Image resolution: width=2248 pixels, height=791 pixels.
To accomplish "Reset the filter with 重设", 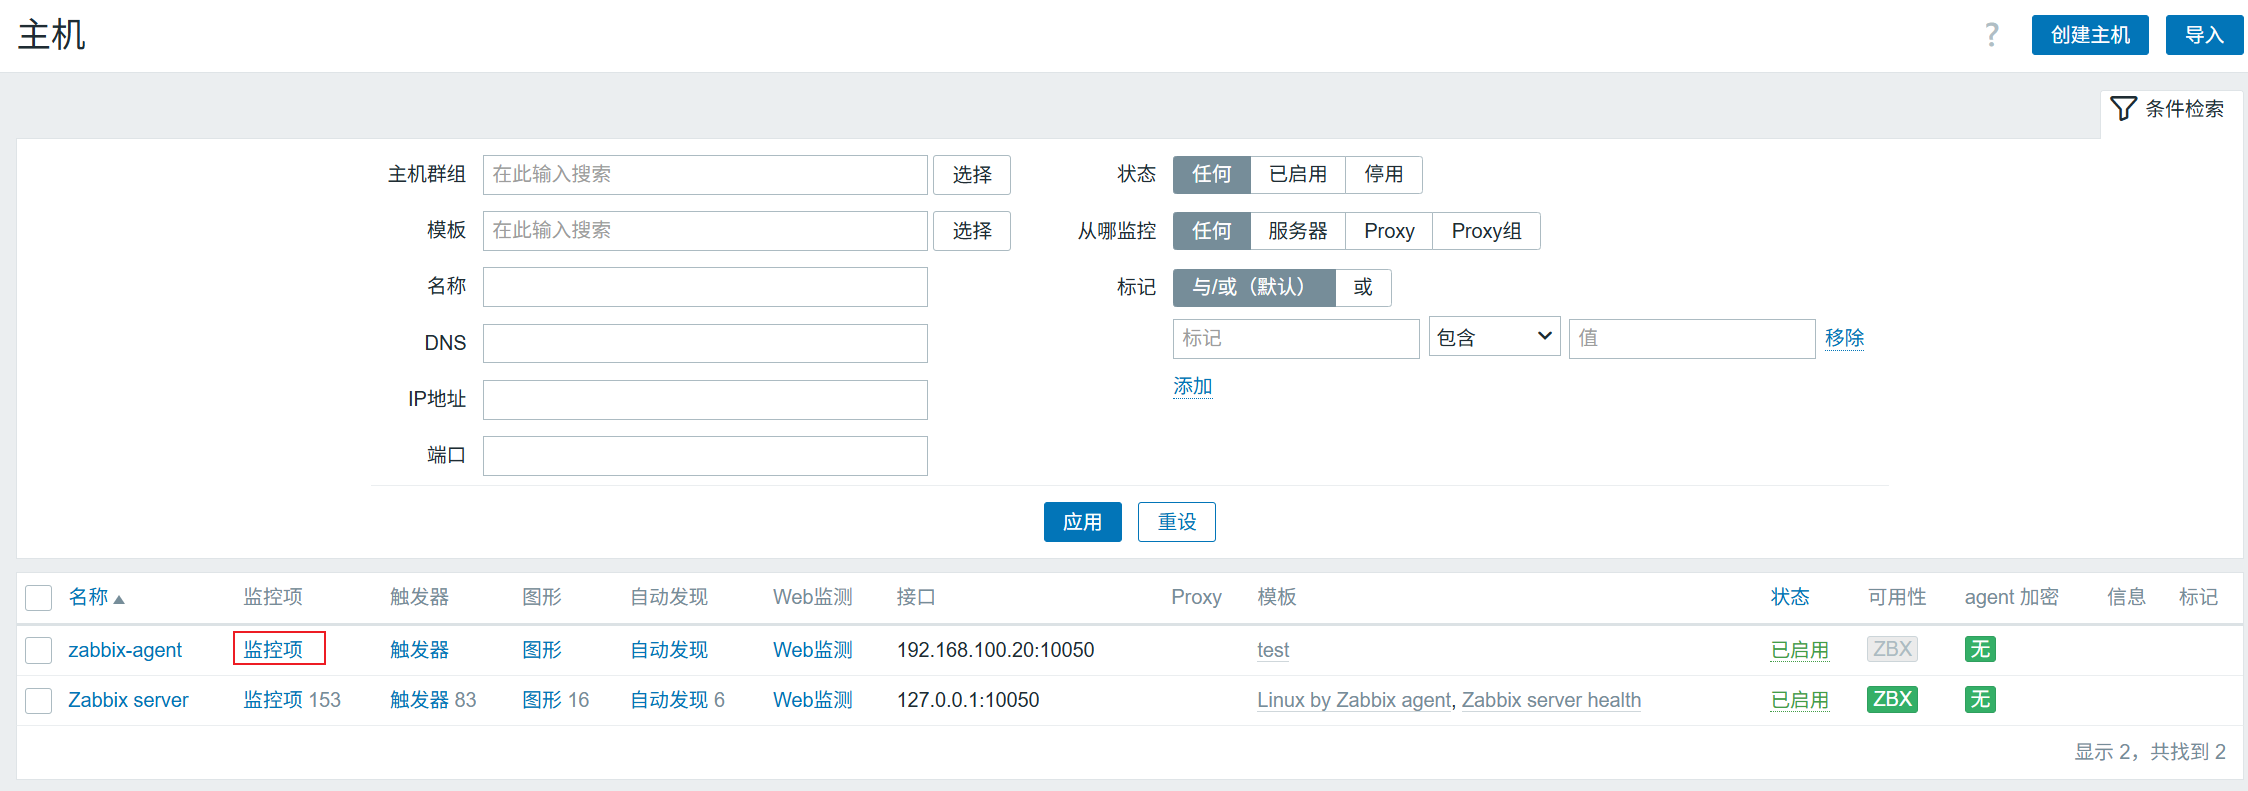I will 1177,522.
